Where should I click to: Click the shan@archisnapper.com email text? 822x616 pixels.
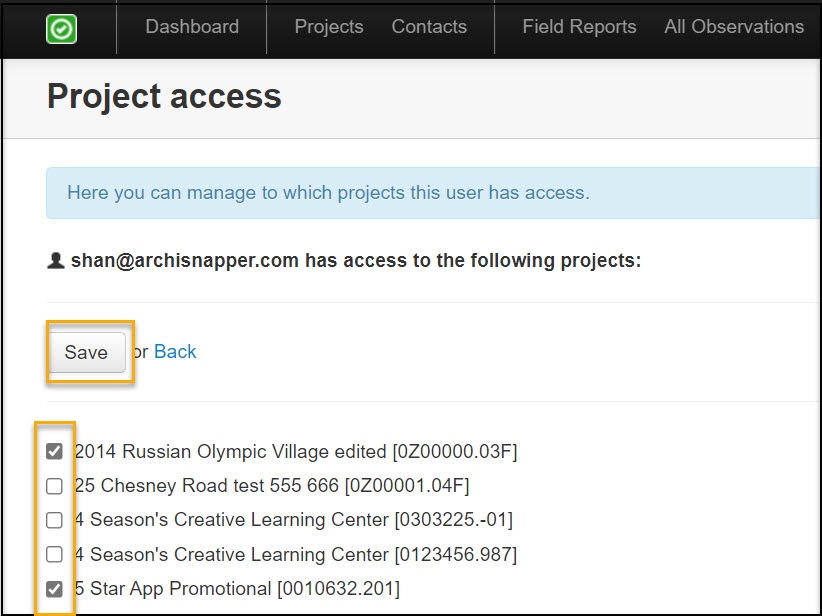(185, 261)
